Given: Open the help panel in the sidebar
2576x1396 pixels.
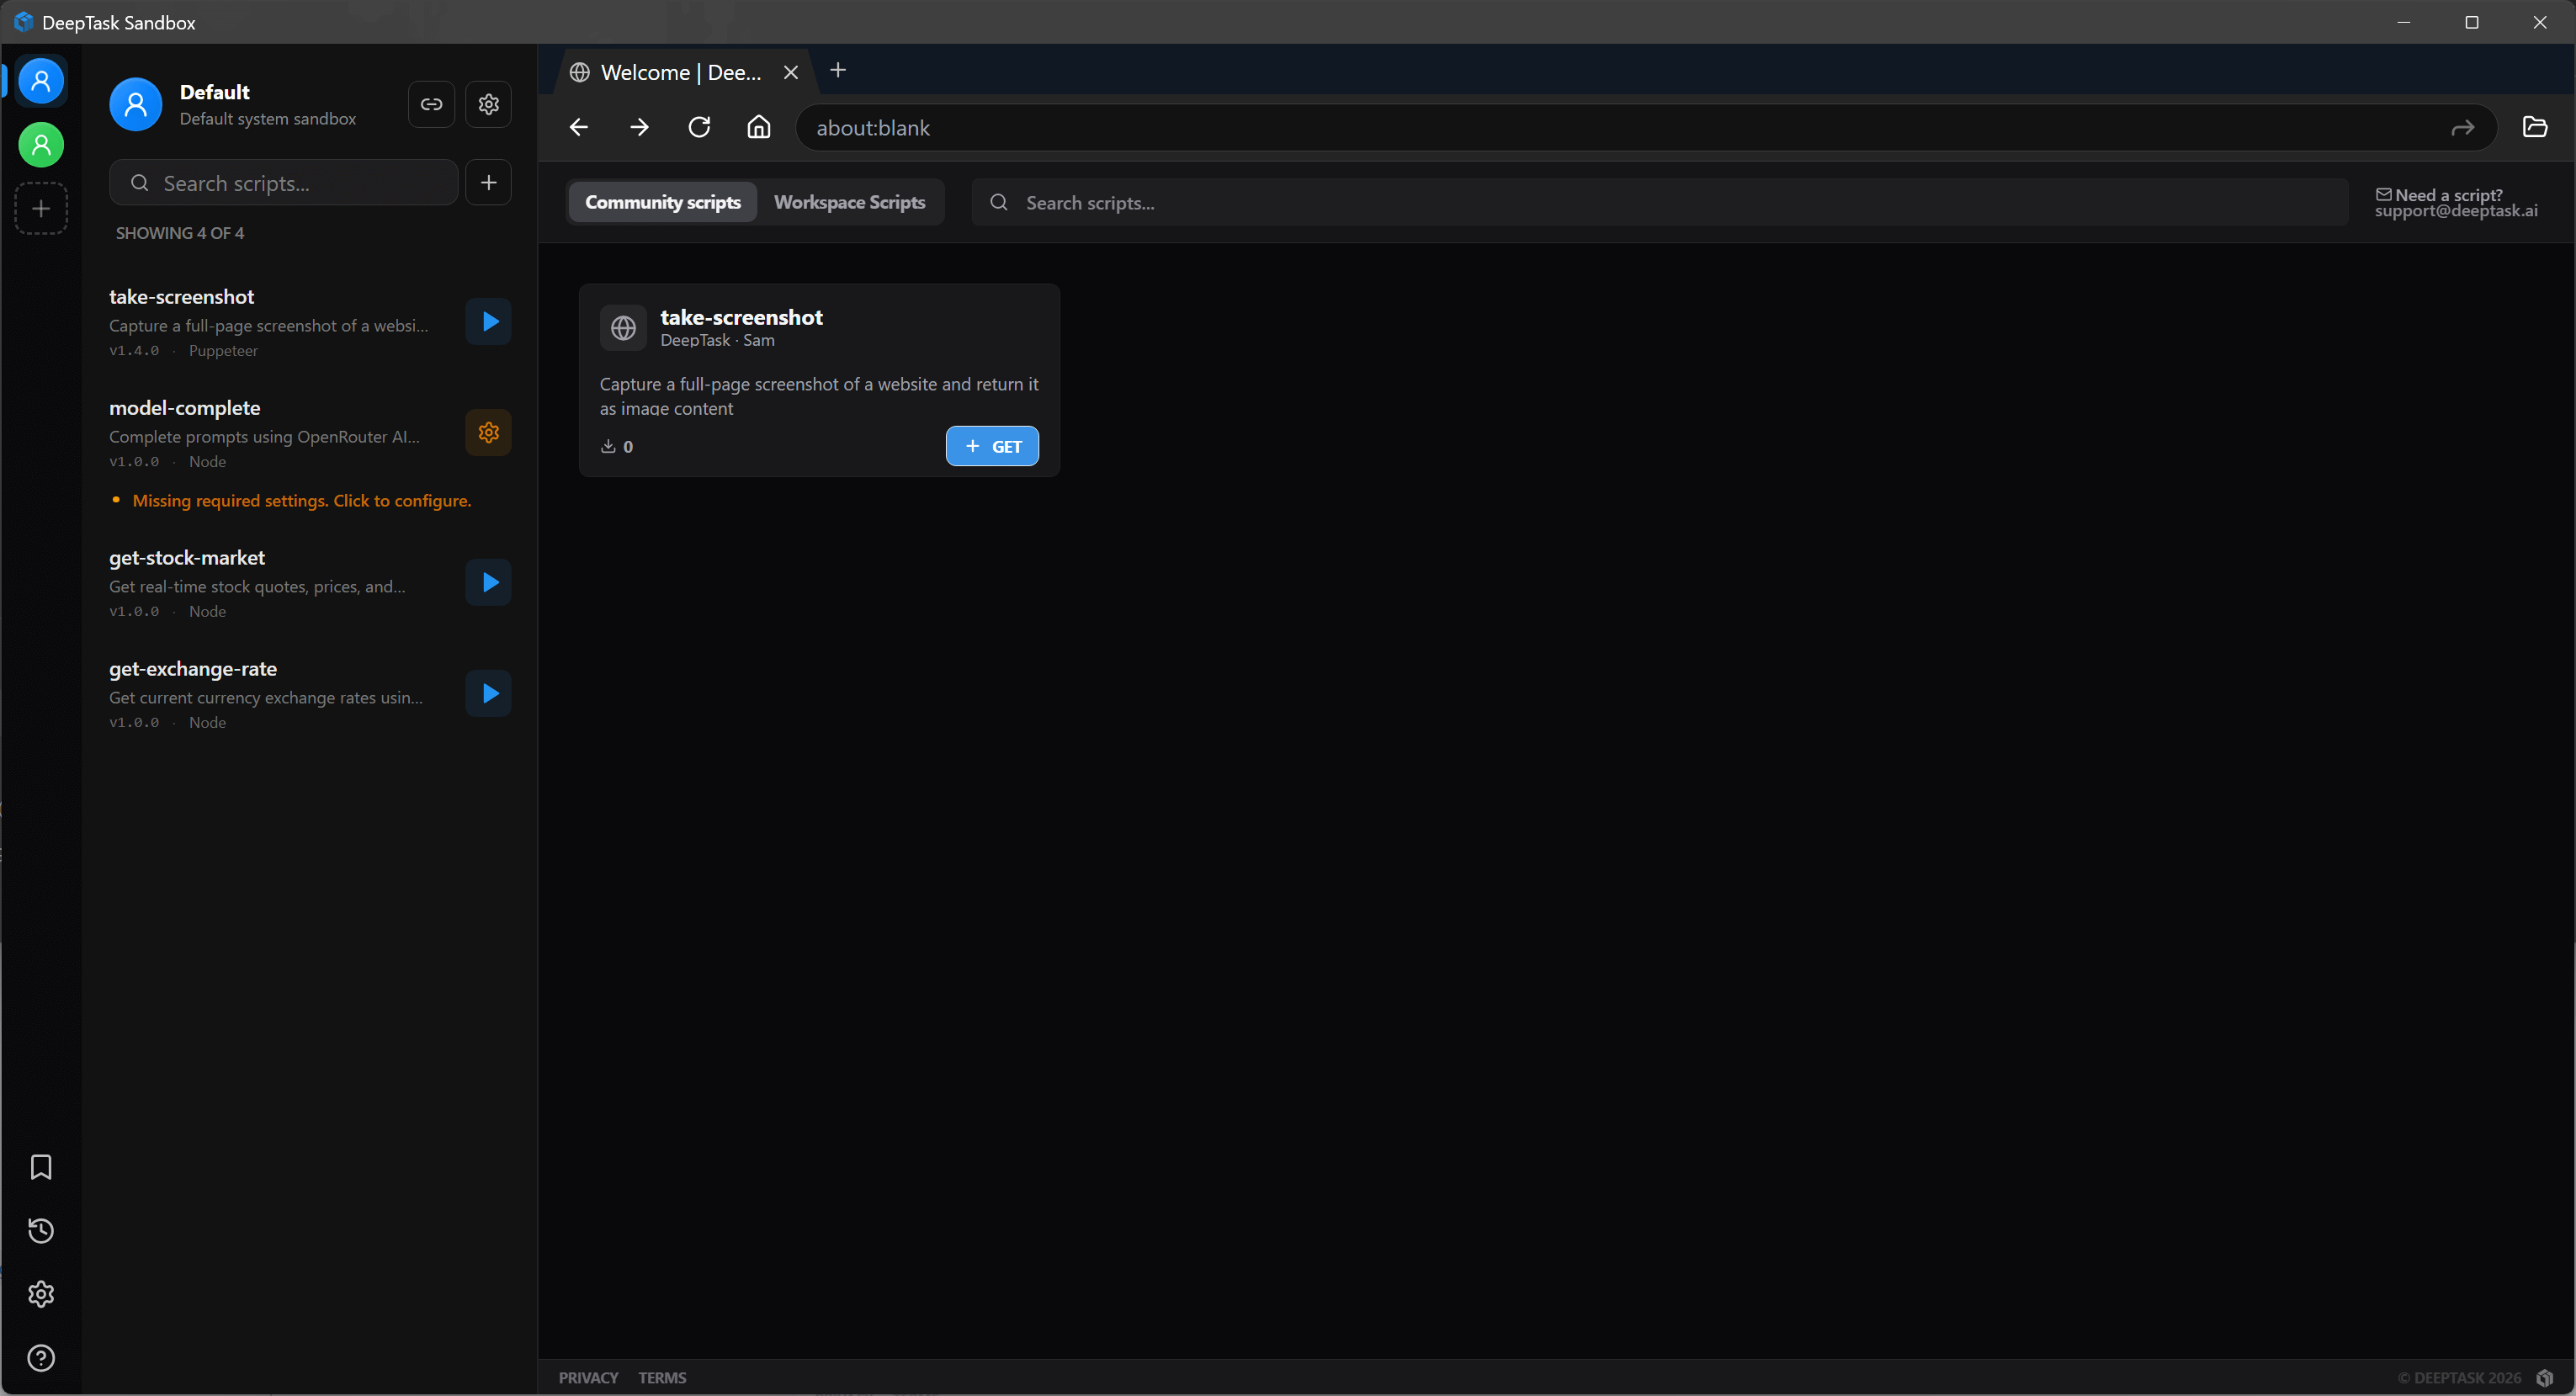Looking at the screenshot, I should (40, 1358).
